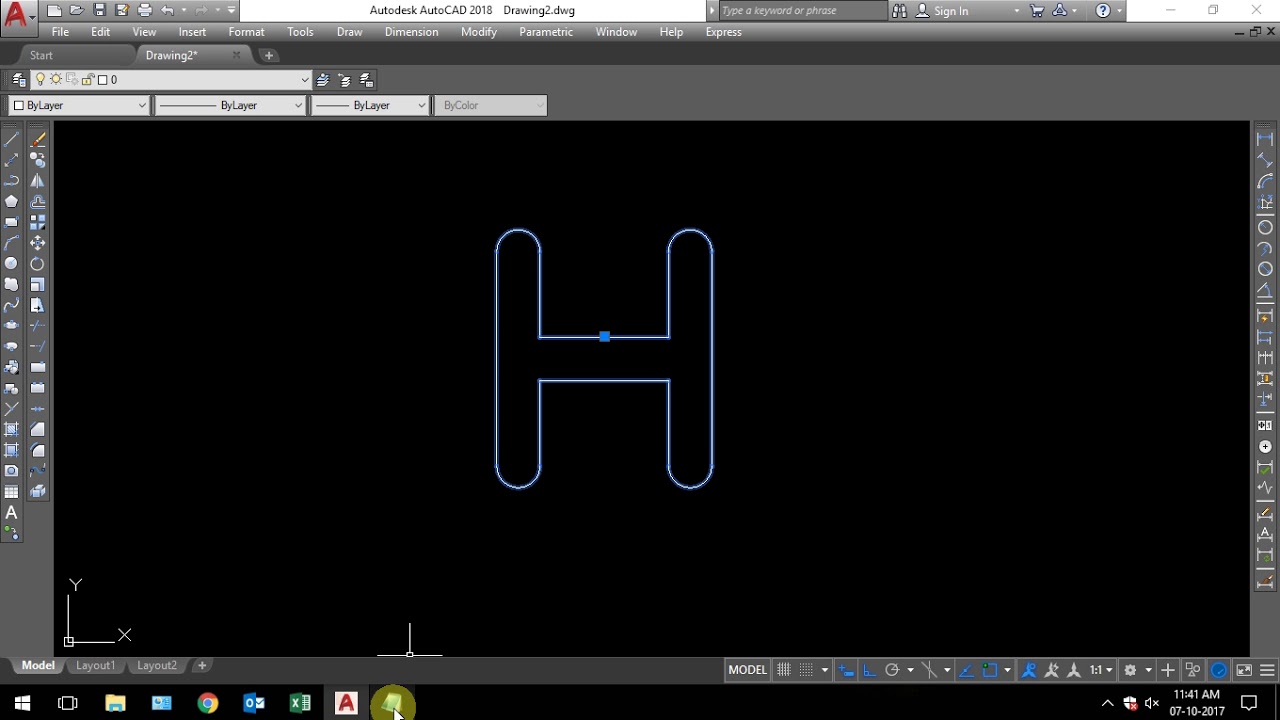1280x720 pixels.
Task: Open Layer Properties Manager
Action: click(x=19, y=80)
